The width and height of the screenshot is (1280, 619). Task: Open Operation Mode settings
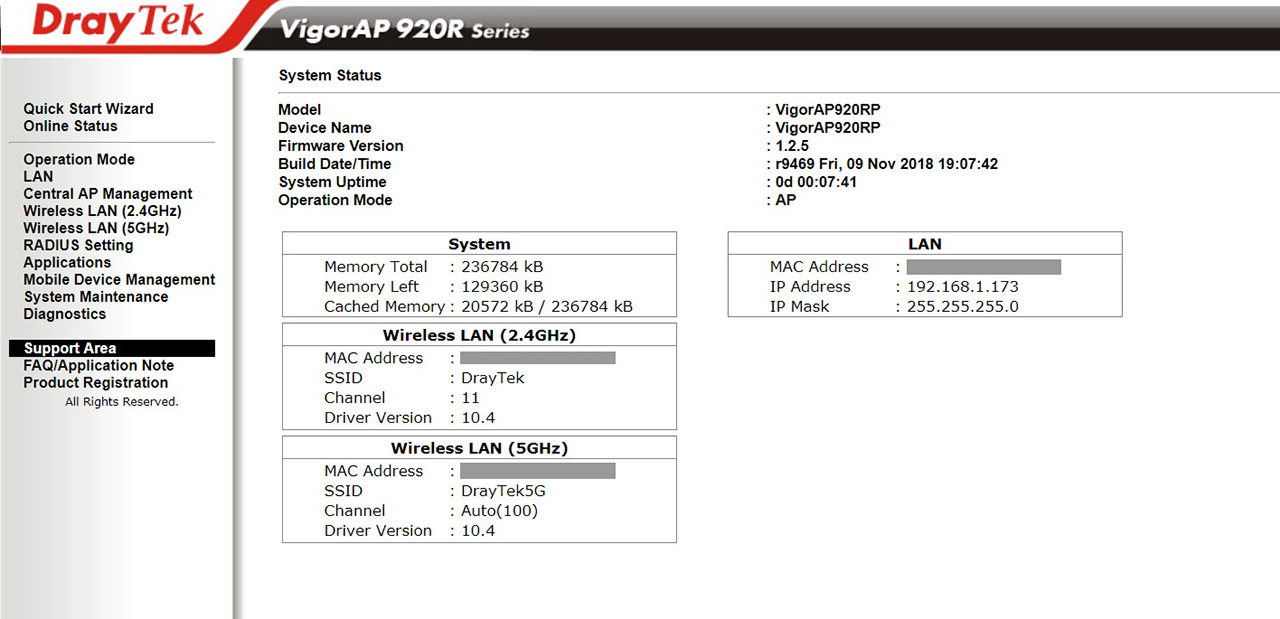coord(79,160)
